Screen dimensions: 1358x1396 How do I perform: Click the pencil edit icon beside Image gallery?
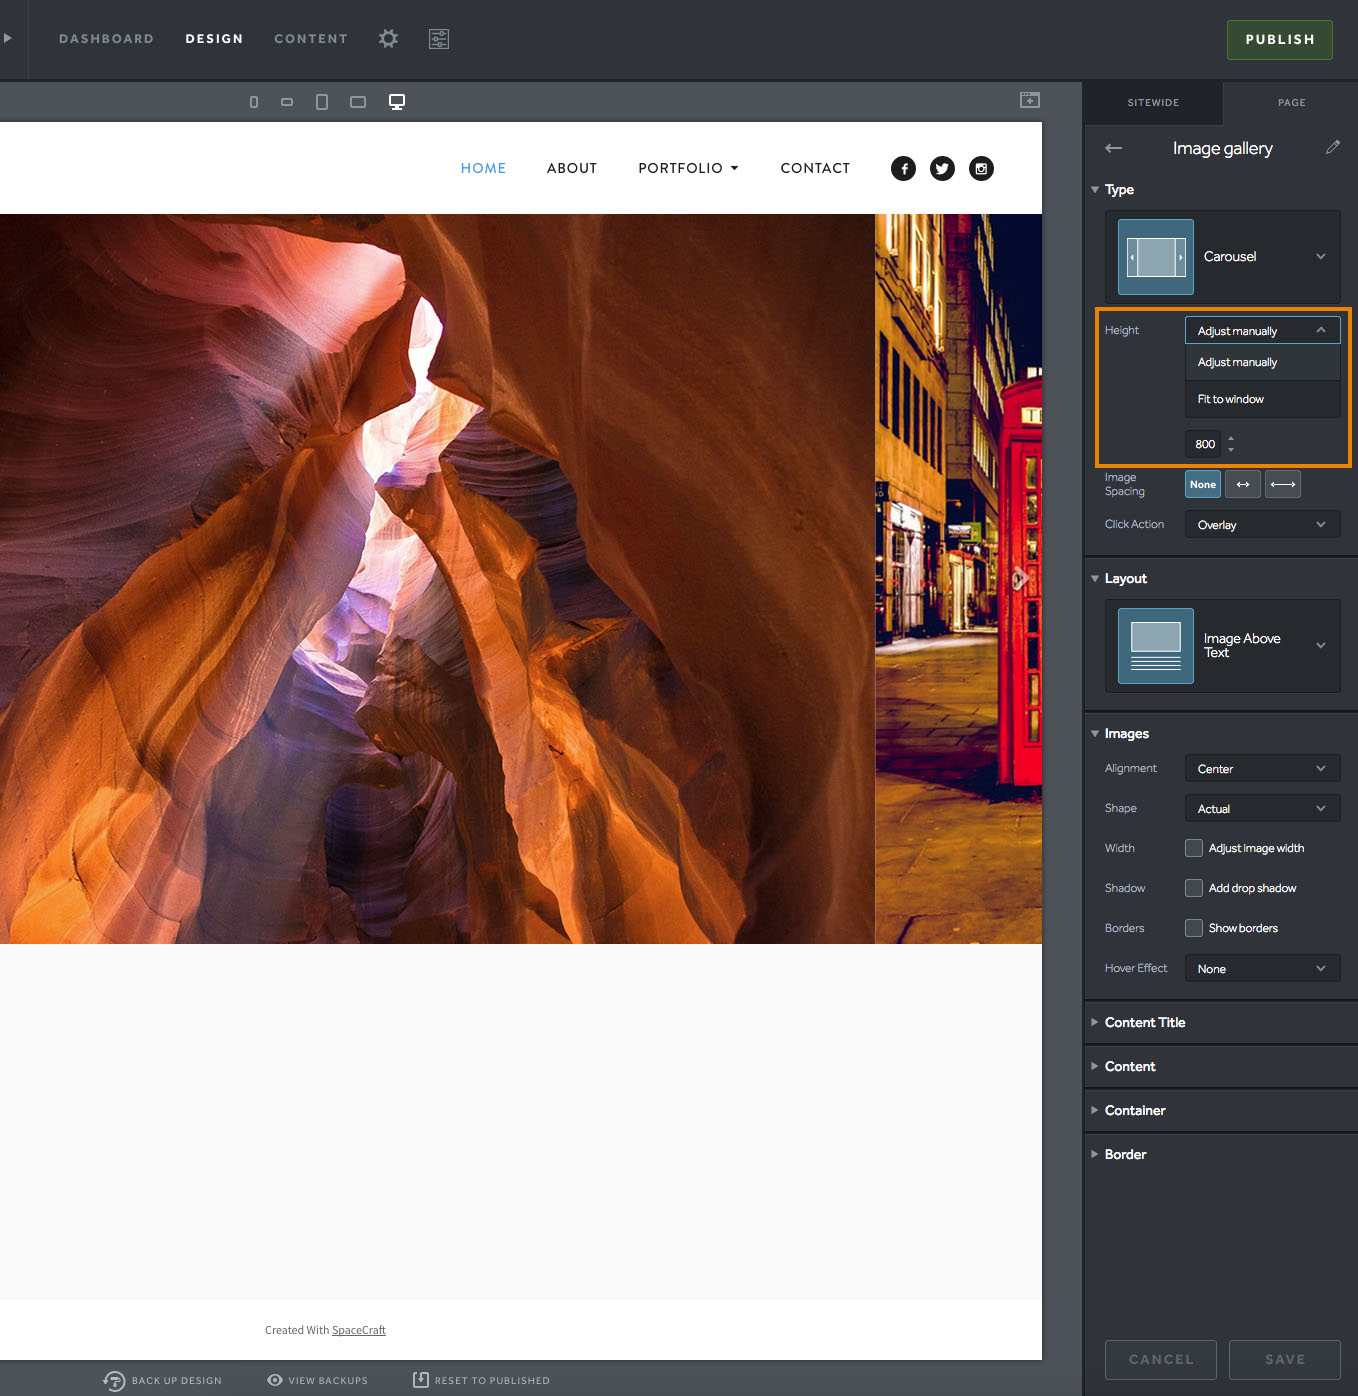point(1332,148)
